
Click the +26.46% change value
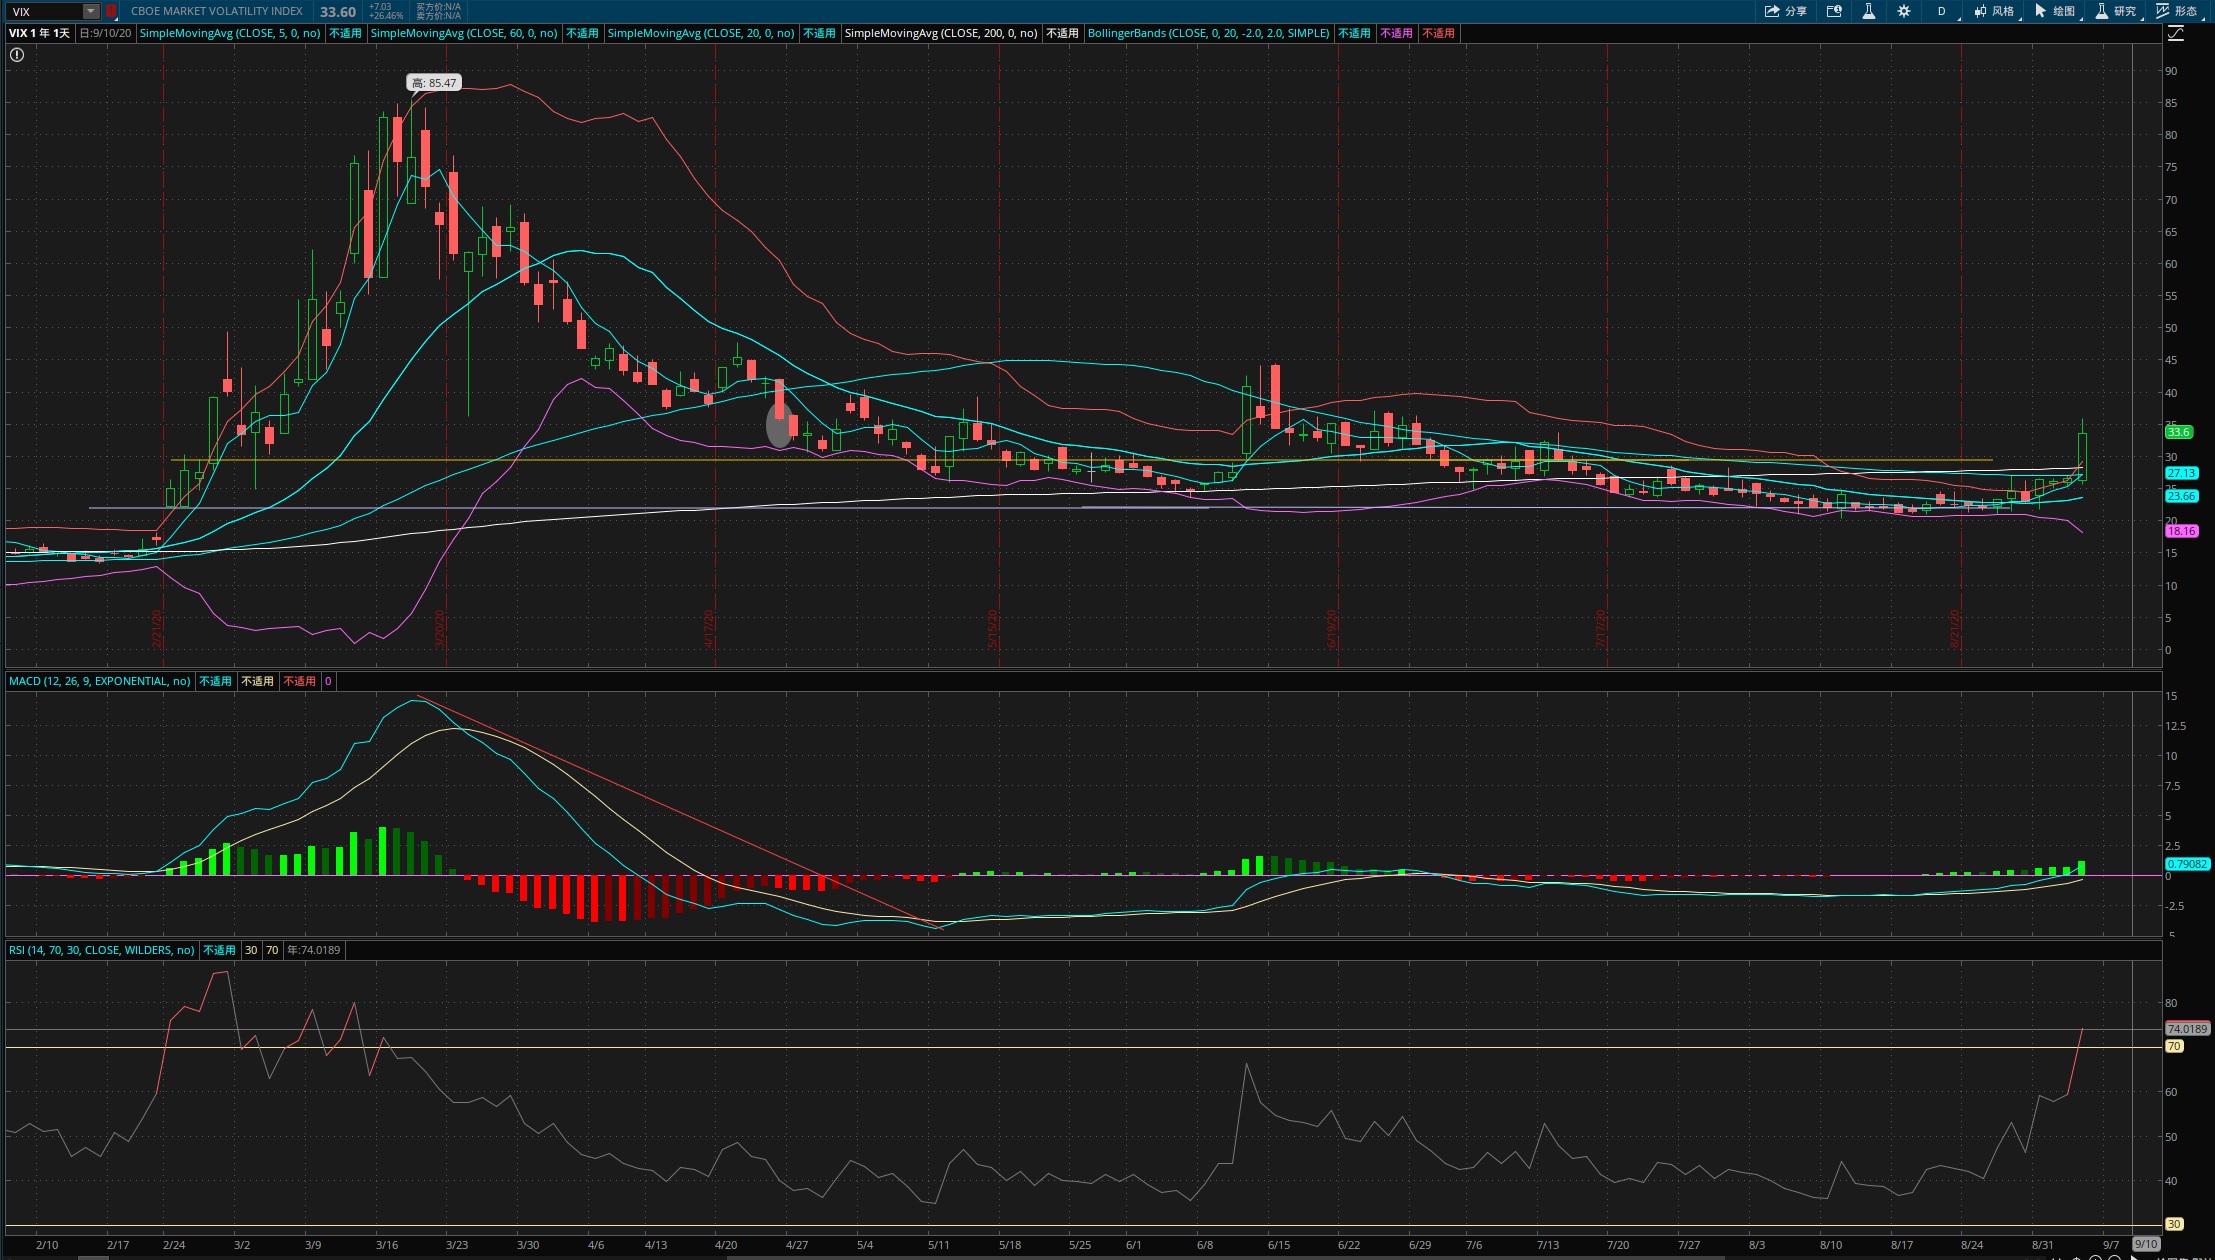386,16
